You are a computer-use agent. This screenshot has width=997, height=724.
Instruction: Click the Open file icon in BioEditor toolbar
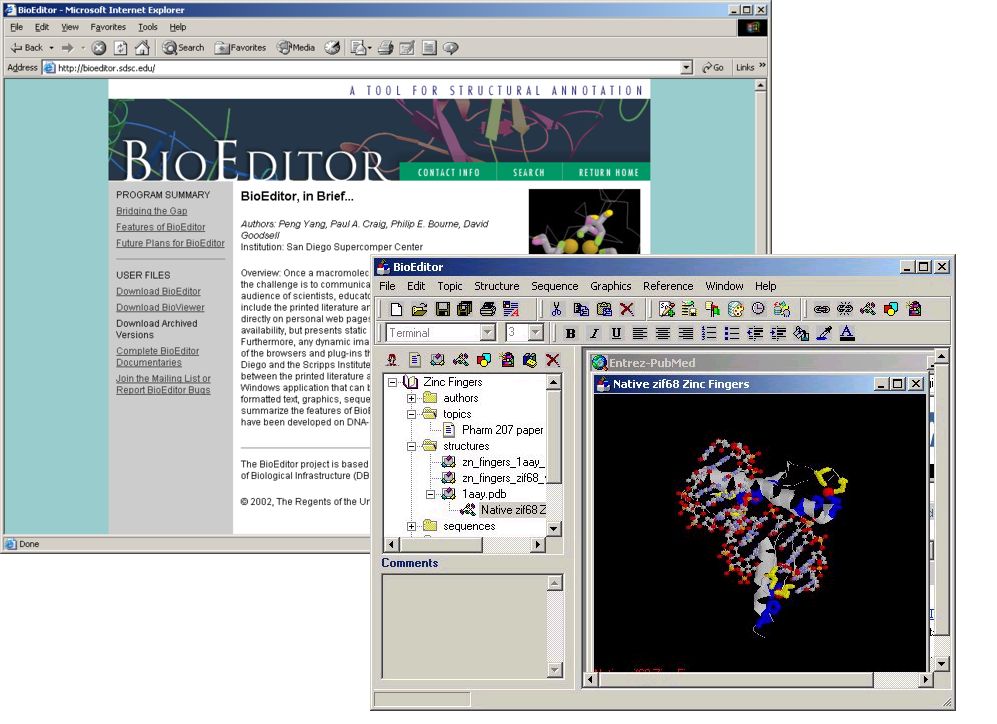pos(419,309)
